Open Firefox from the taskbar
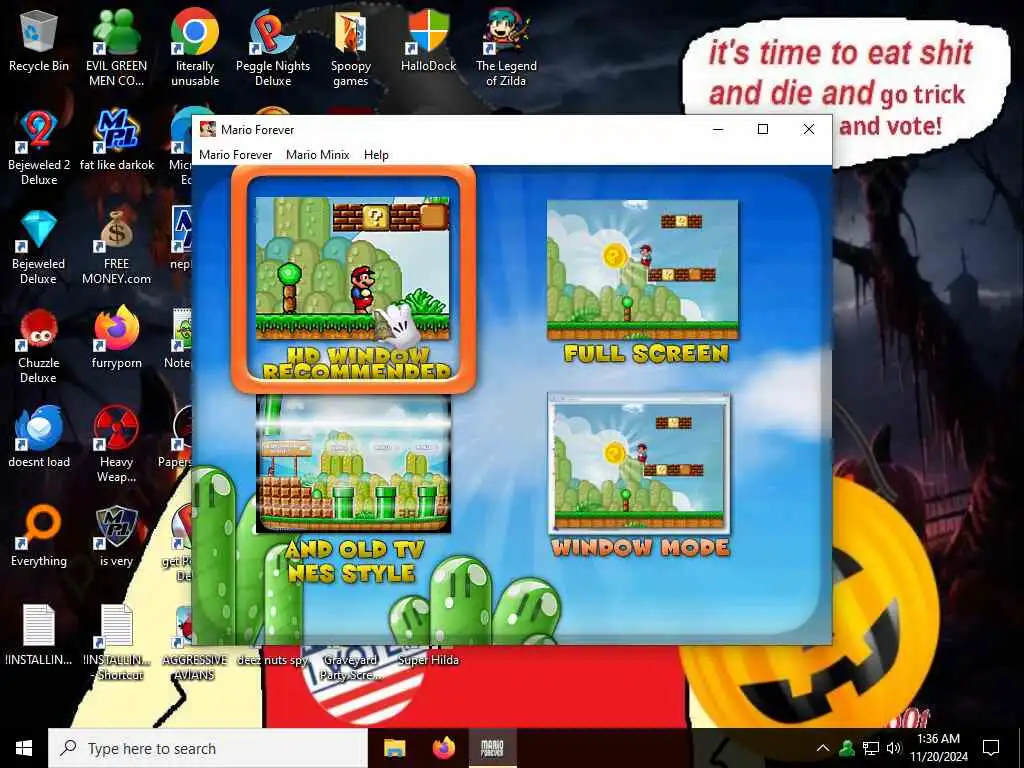The image size is (1024, 768). point(443,748)
